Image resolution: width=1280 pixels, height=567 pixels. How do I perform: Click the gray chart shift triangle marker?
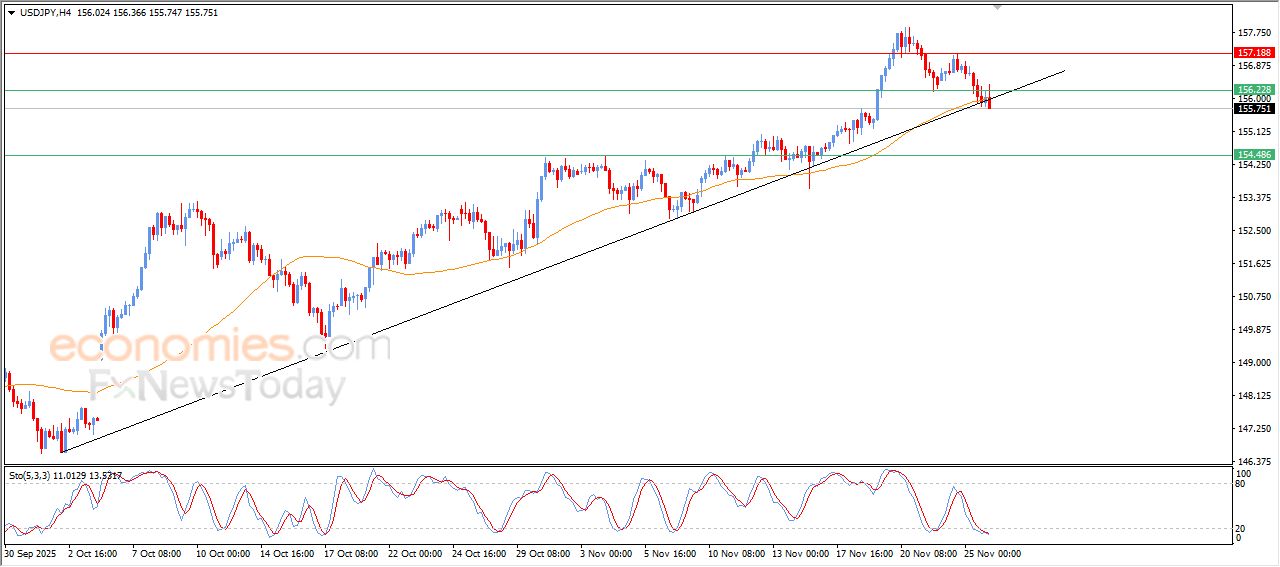click(x=996, y=7)
